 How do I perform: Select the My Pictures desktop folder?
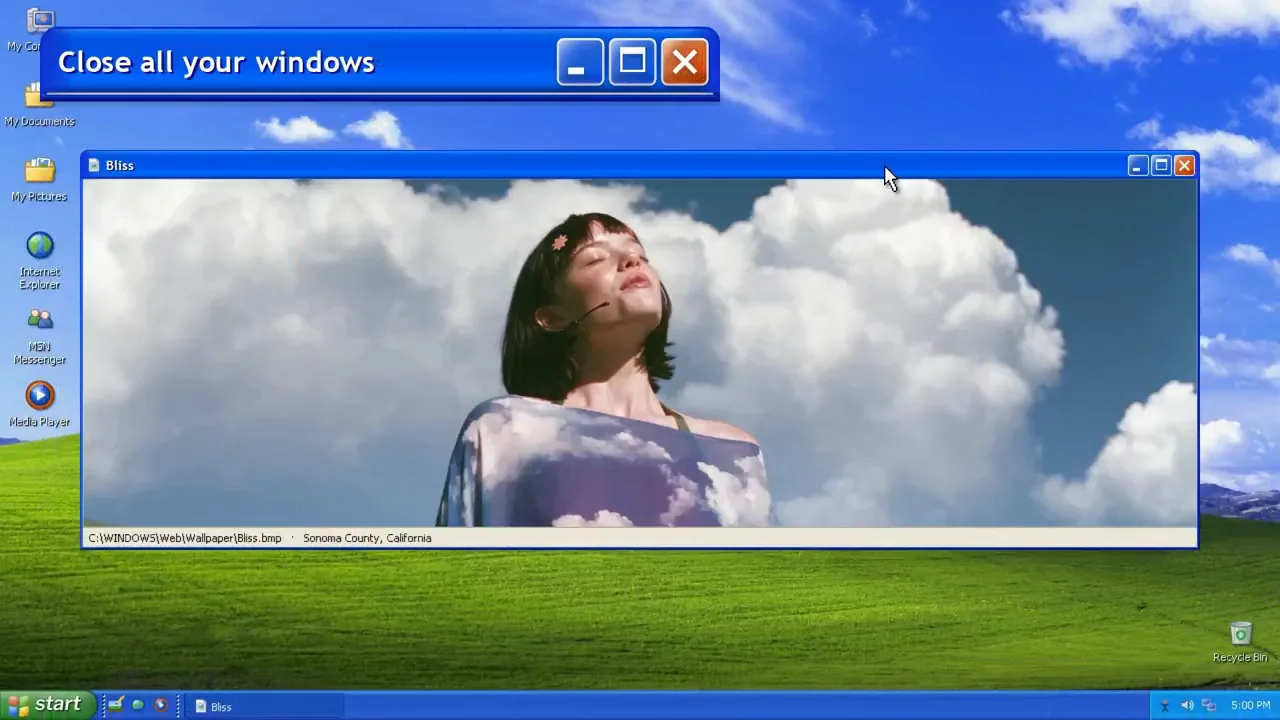tap(40, 170)
